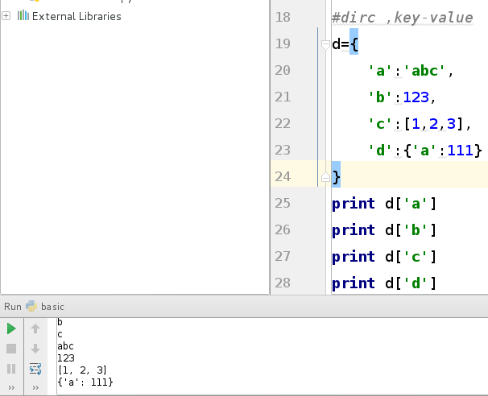Image resolution: width=488 pixels, height=396 pixels.
Task: Show more console actions under soft-wrap icon
Action: click(x=35, y=388)
